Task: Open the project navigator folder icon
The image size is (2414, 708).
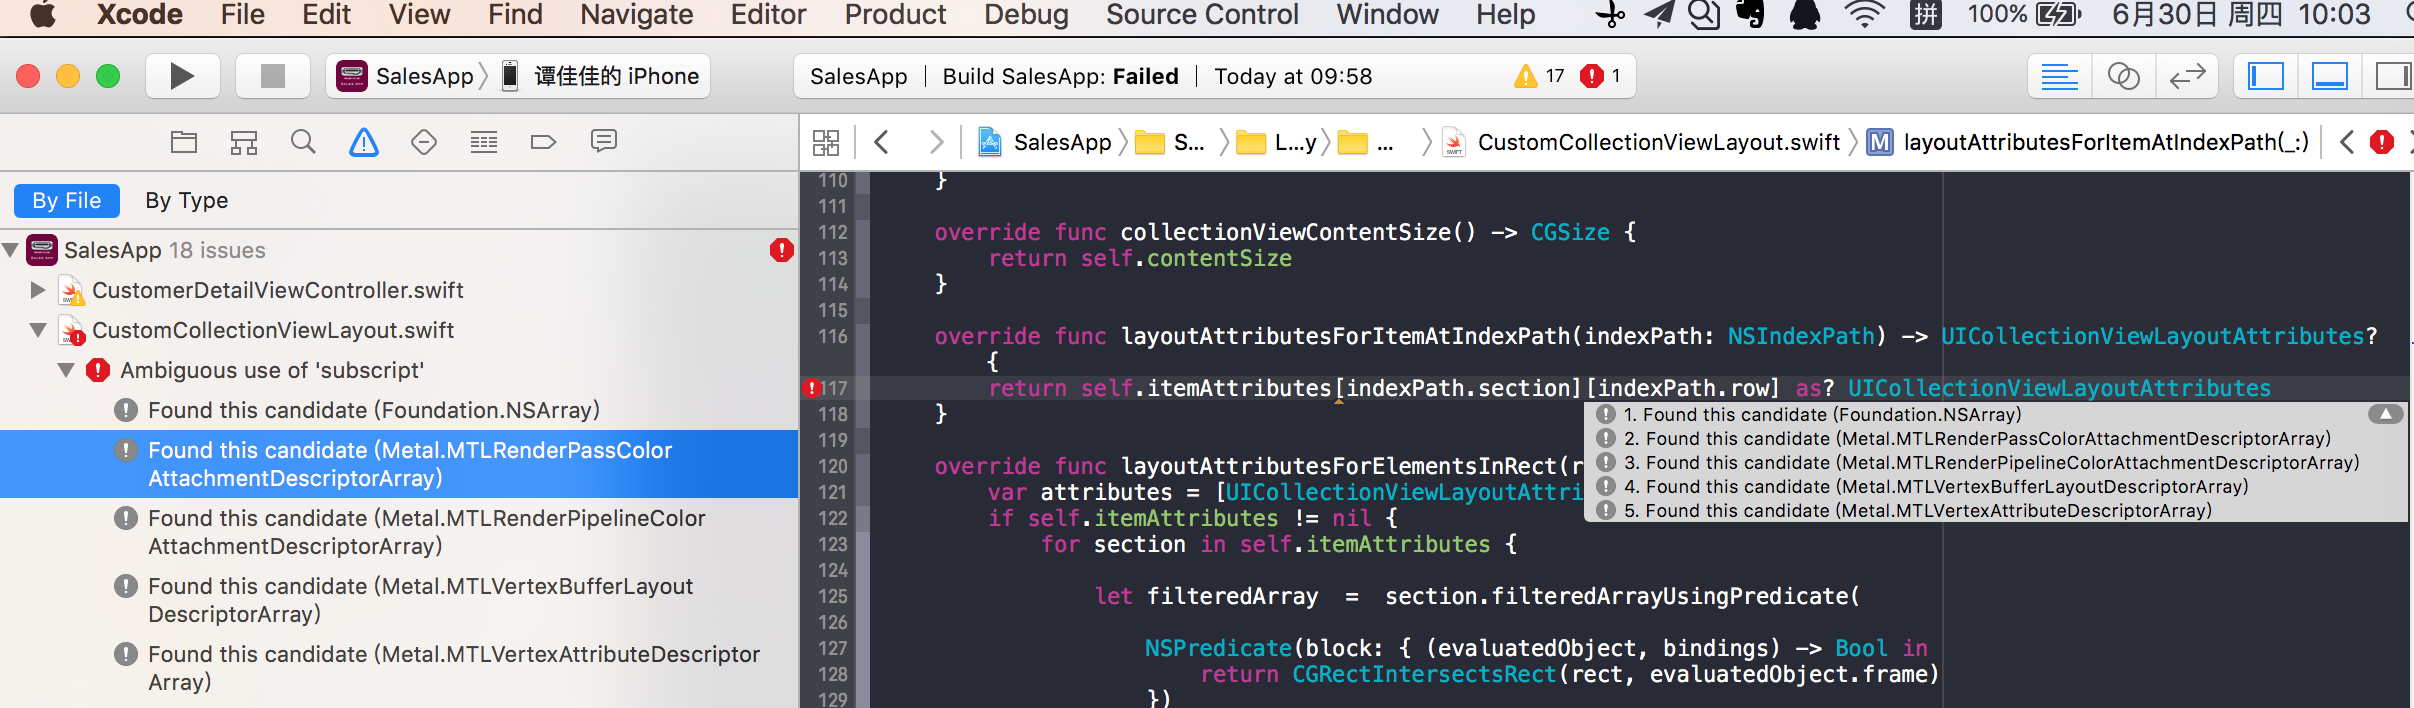Action: 184,142
